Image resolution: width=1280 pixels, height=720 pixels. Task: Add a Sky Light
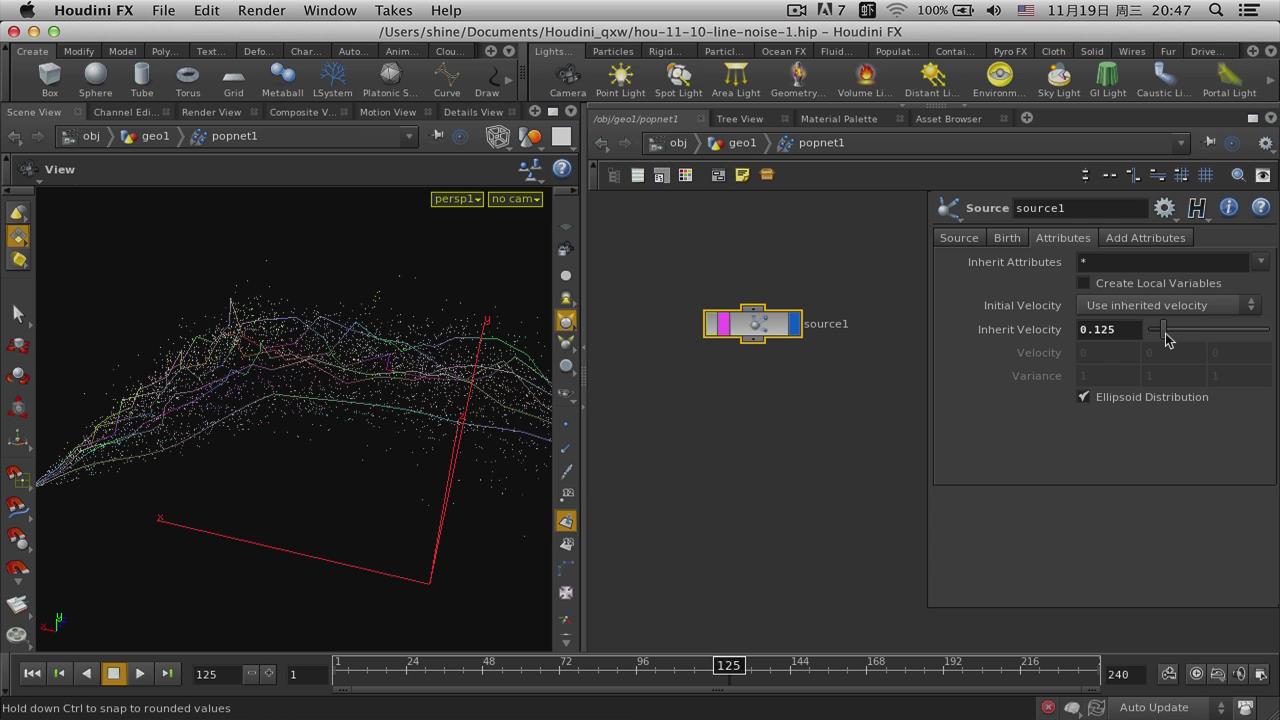(1058, 79)
